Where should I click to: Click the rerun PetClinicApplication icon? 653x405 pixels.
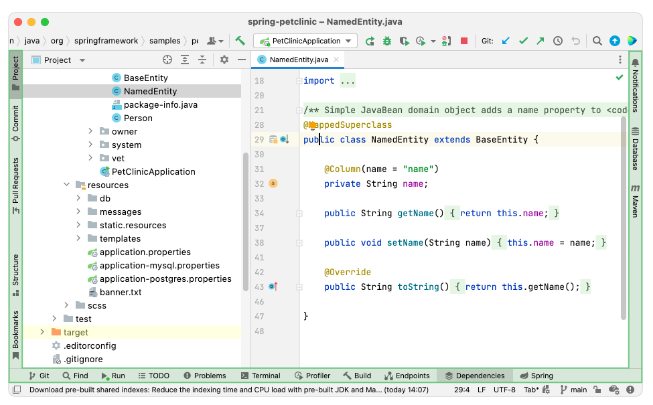point(370,41)
